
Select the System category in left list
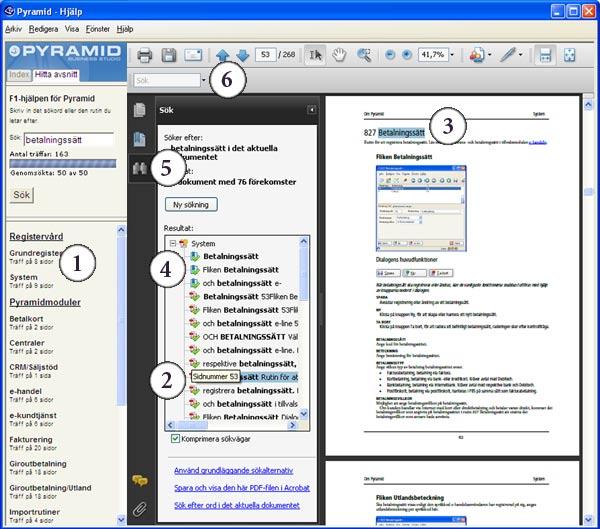pyautogui.click(x=23, y=277)
